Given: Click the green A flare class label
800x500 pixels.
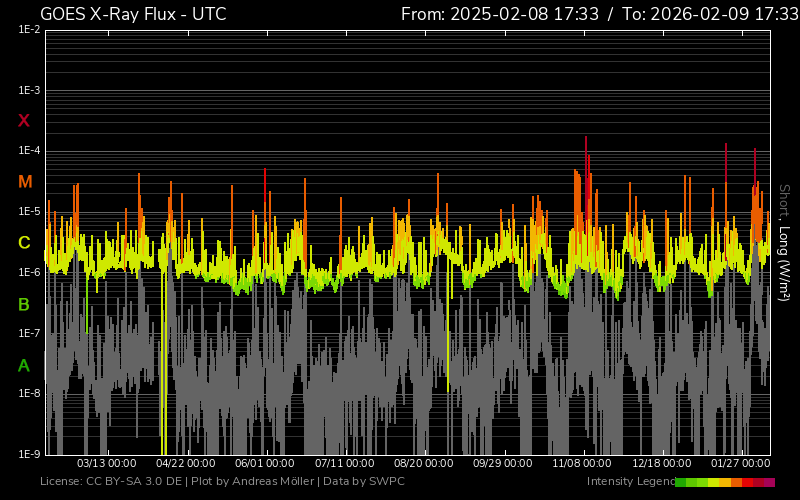Looking at the screenshot, I should (24, 365).
